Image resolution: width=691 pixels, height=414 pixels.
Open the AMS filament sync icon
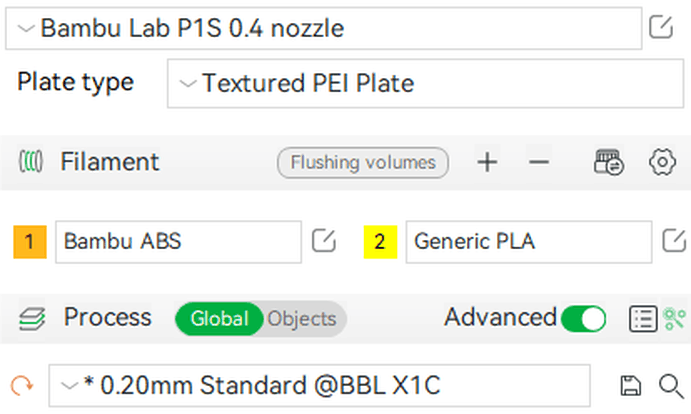tap(609, 162)
